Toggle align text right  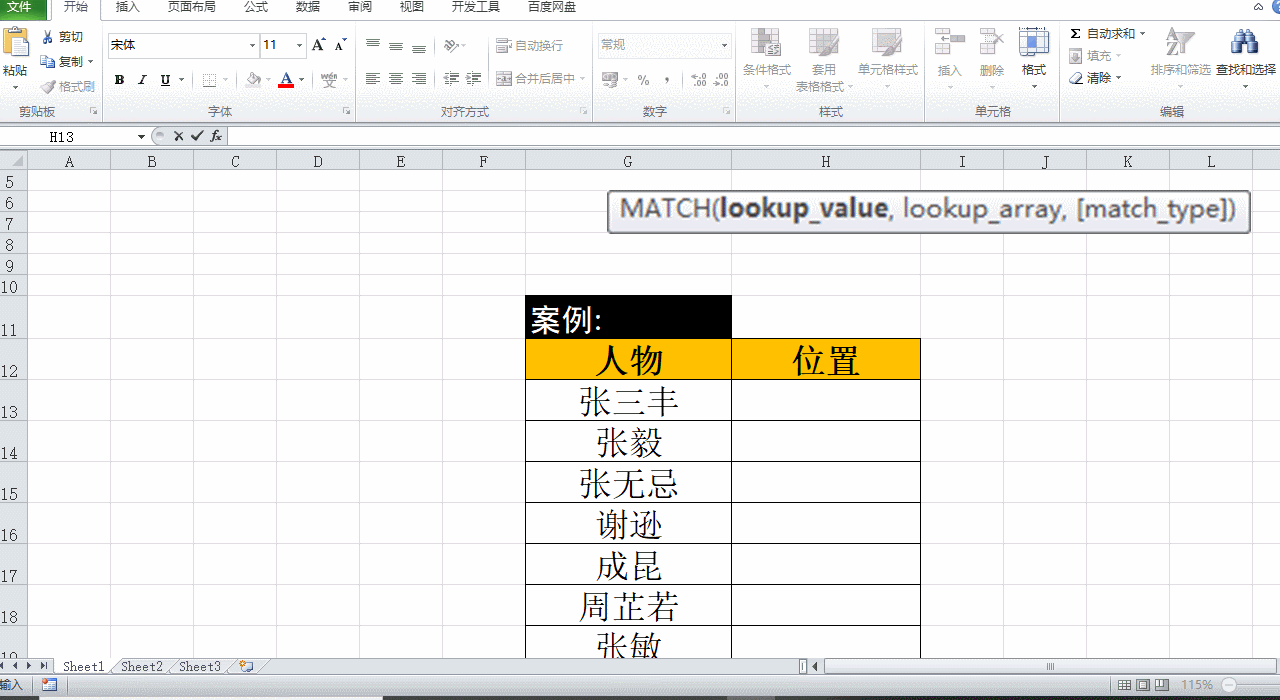coord(419,78)
